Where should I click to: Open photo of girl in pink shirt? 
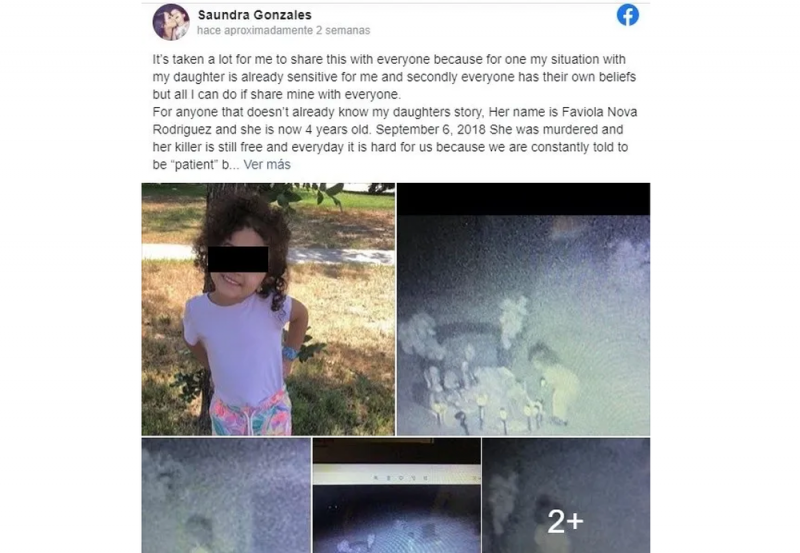(x=268, y=309)
